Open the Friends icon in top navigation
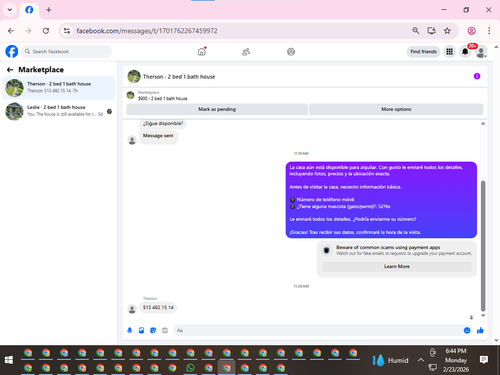Image resolution: width=500 pixels, height=375 pixels. 246,52
